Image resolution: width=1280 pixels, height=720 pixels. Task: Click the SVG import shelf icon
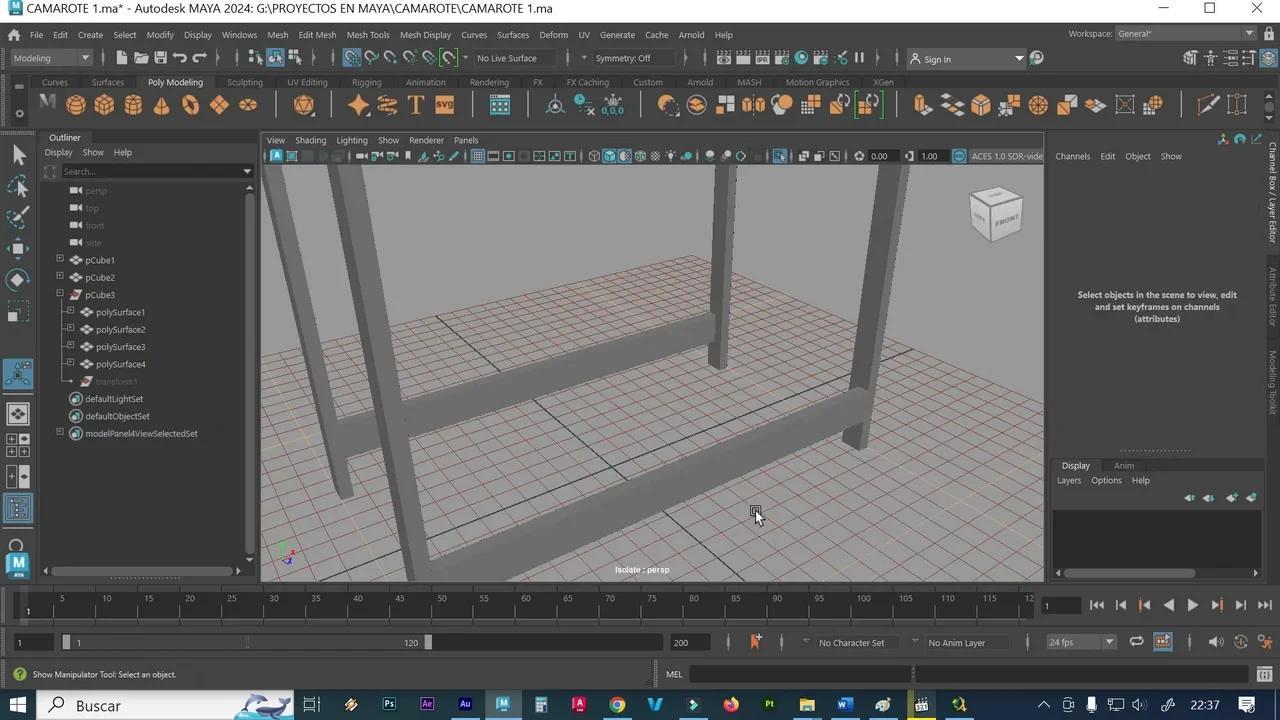tap(444, 105)
